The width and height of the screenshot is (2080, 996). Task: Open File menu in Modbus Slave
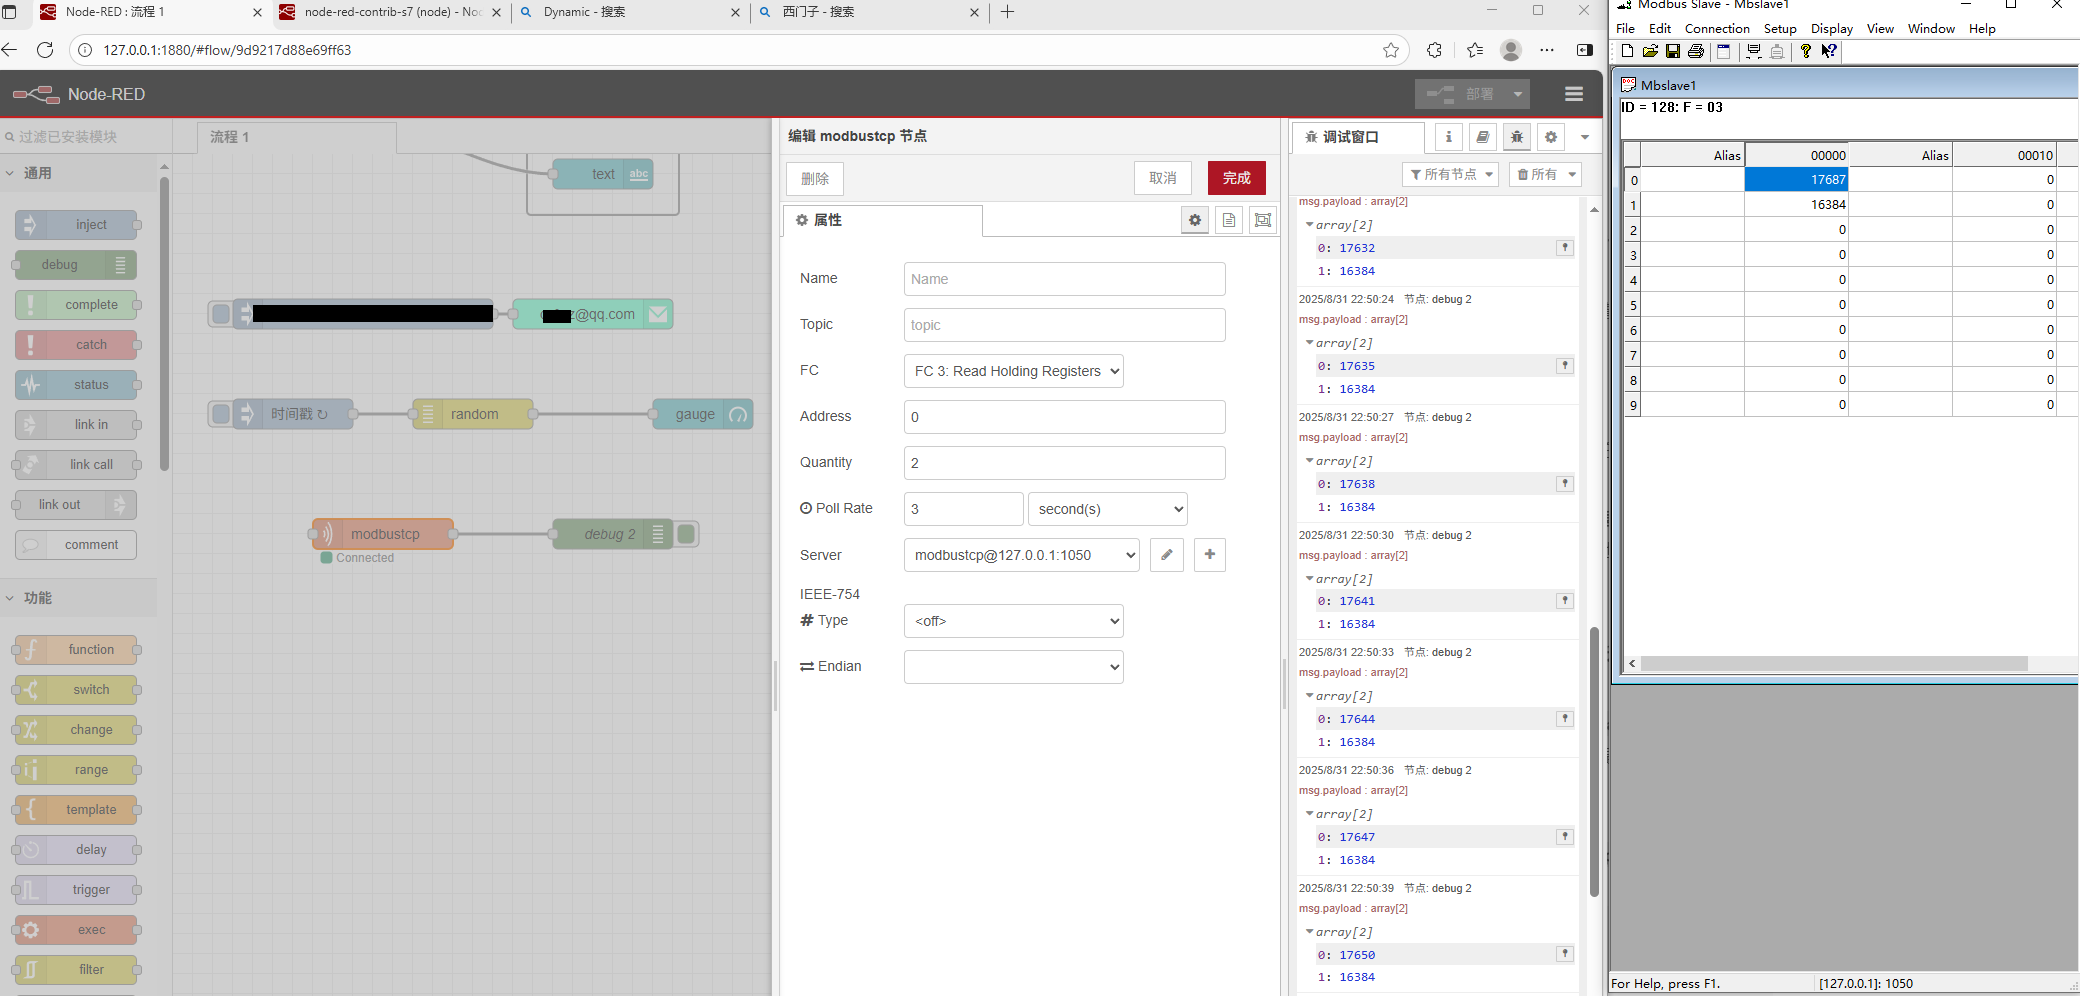(x=1626, y=29)
